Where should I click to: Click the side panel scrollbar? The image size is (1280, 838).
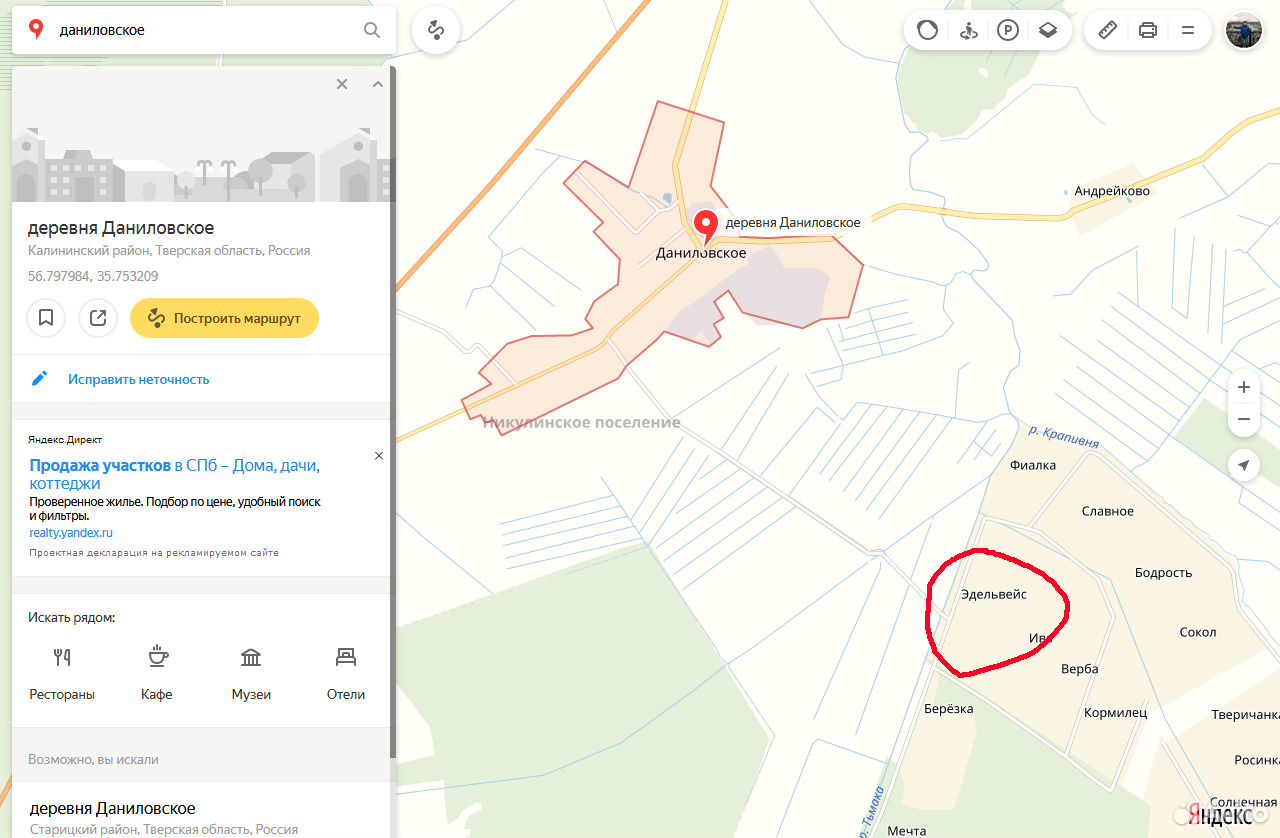tap(393, 410)
